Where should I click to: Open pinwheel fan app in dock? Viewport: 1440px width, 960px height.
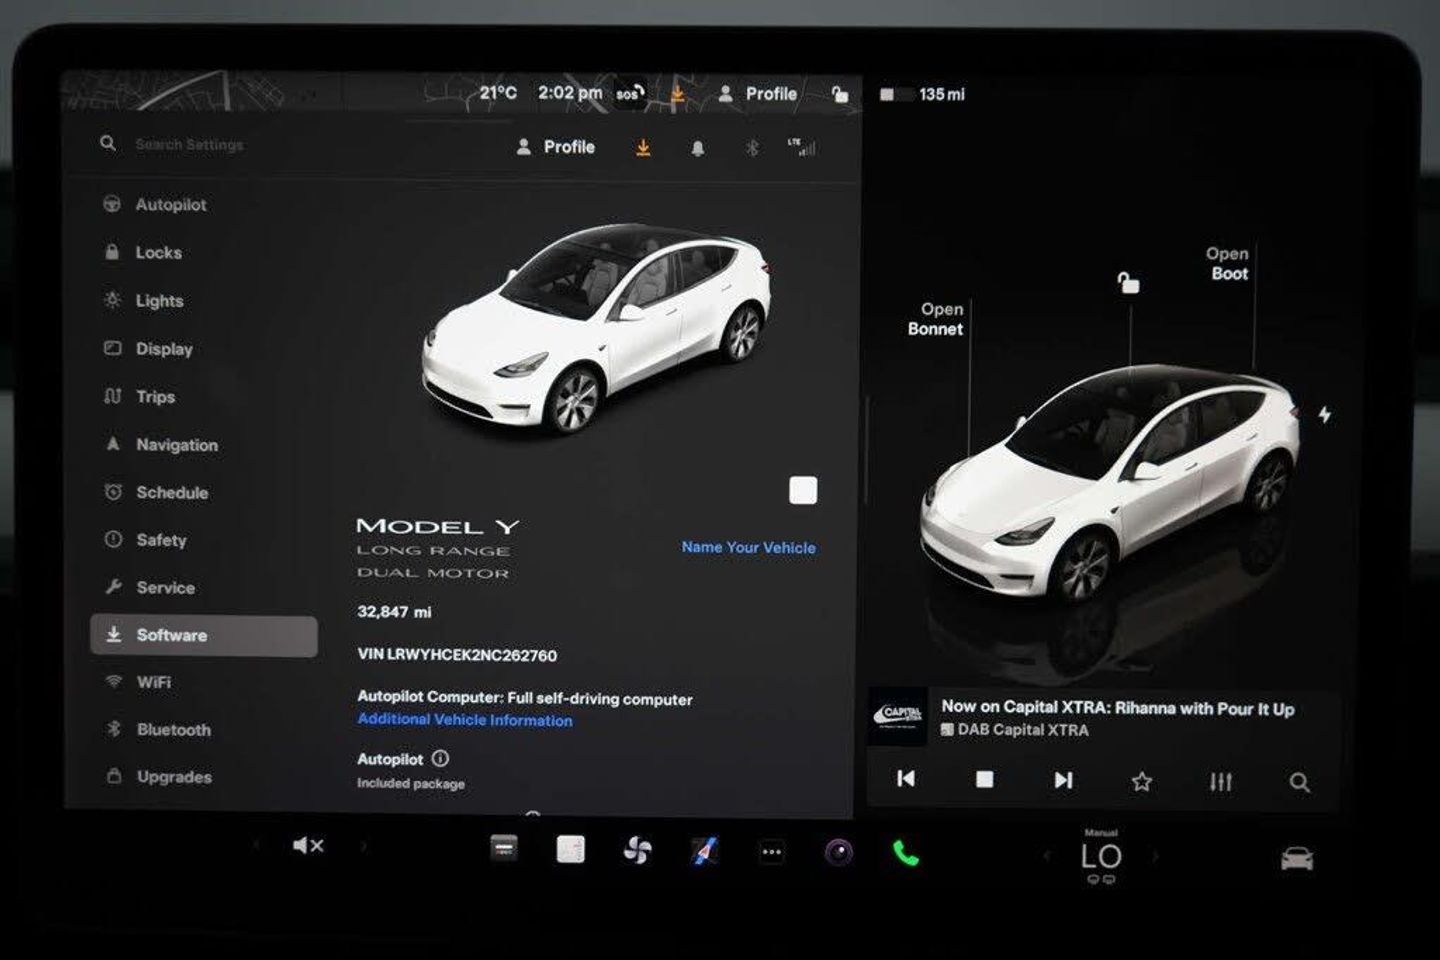637,851
